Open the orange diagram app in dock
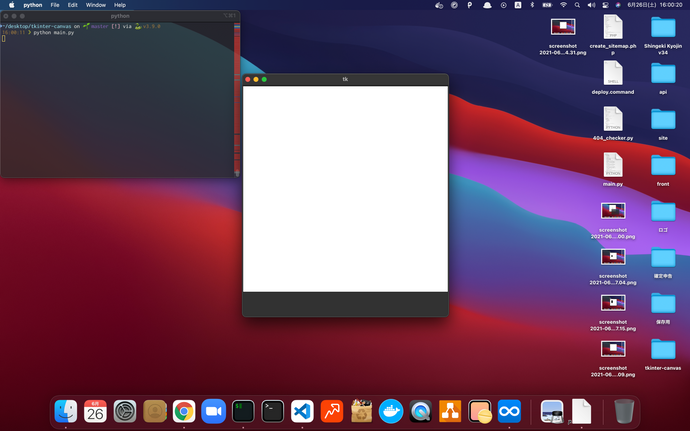This screenshot has width=690, height=431. point(450,411)
